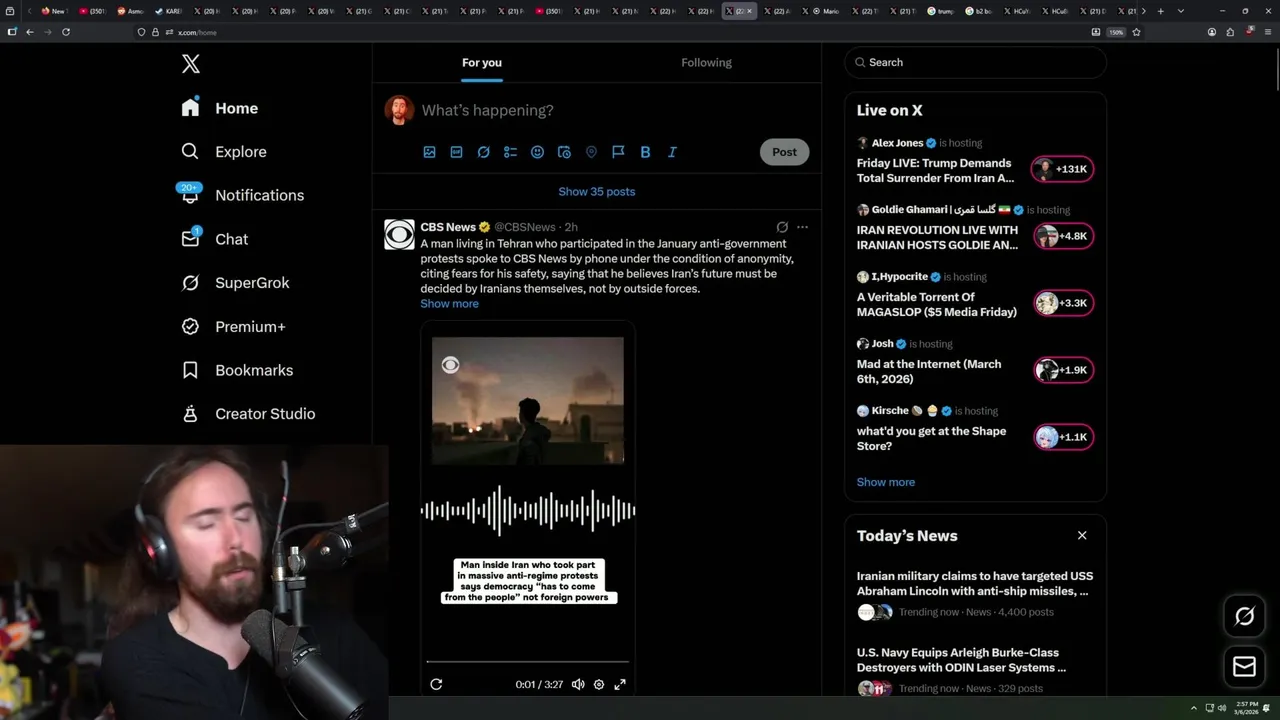This screenshot has width=1280, height=720.
Task: Open the emoji picker in composer
Action: click(x=537, y=152)
